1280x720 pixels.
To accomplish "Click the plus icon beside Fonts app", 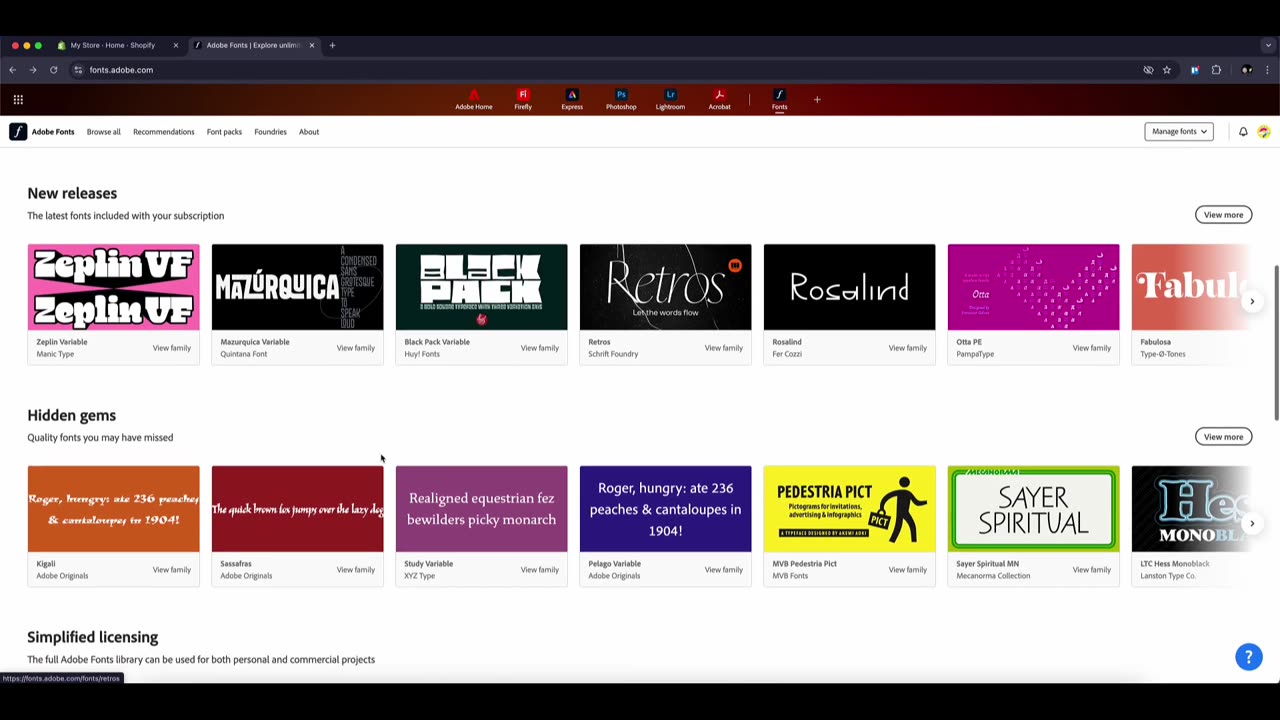I will (x=817, y=99).
